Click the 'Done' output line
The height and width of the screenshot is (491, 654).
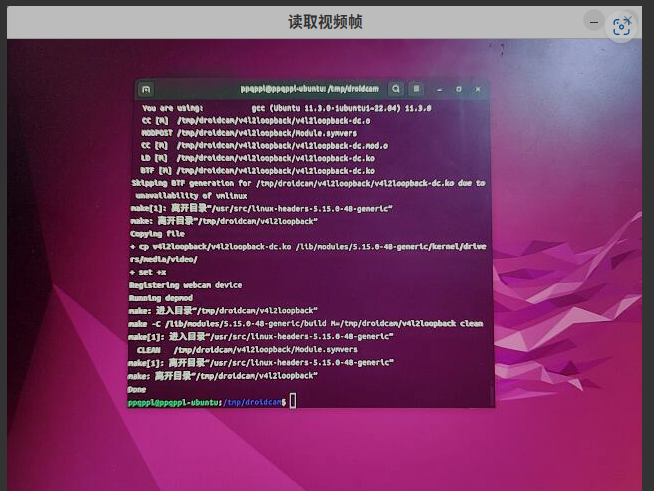tap(136, 390)
